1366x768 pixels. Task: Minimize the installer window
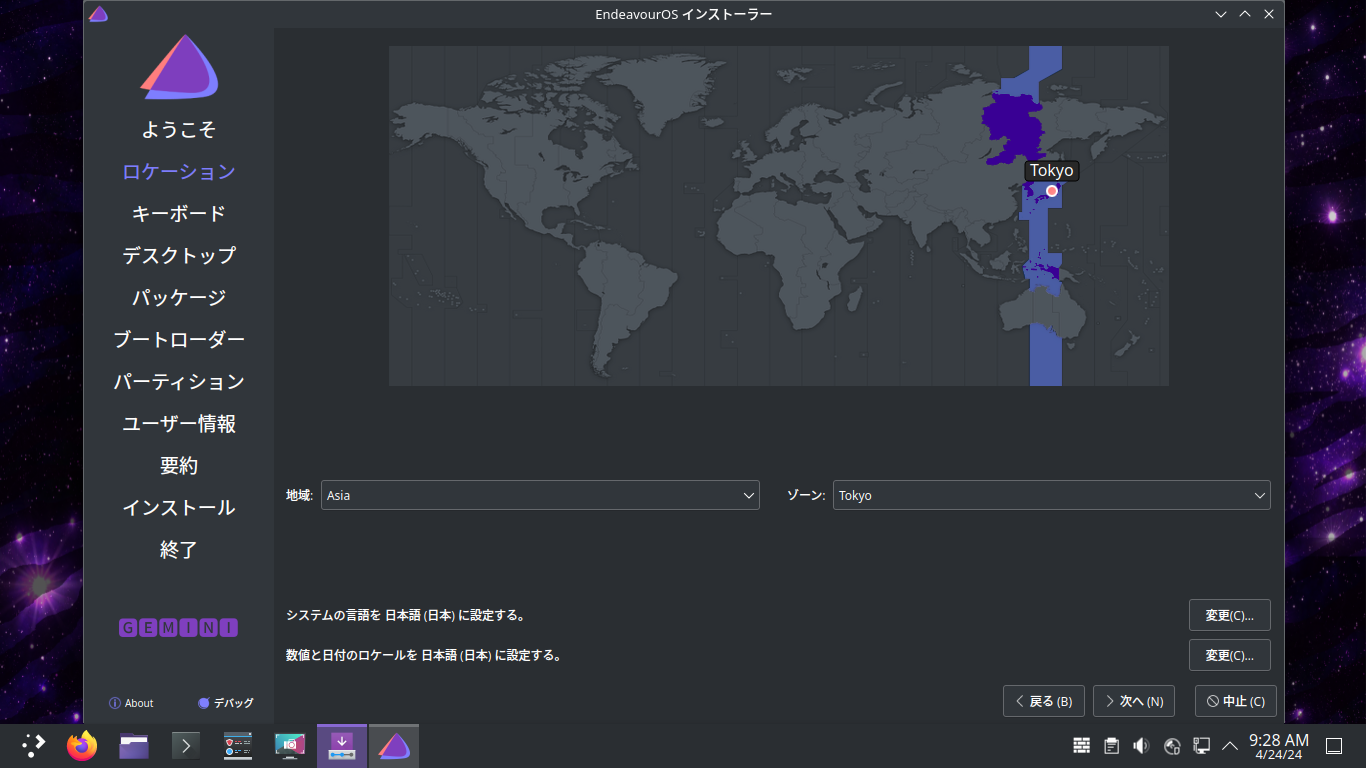click(1221, 14)
